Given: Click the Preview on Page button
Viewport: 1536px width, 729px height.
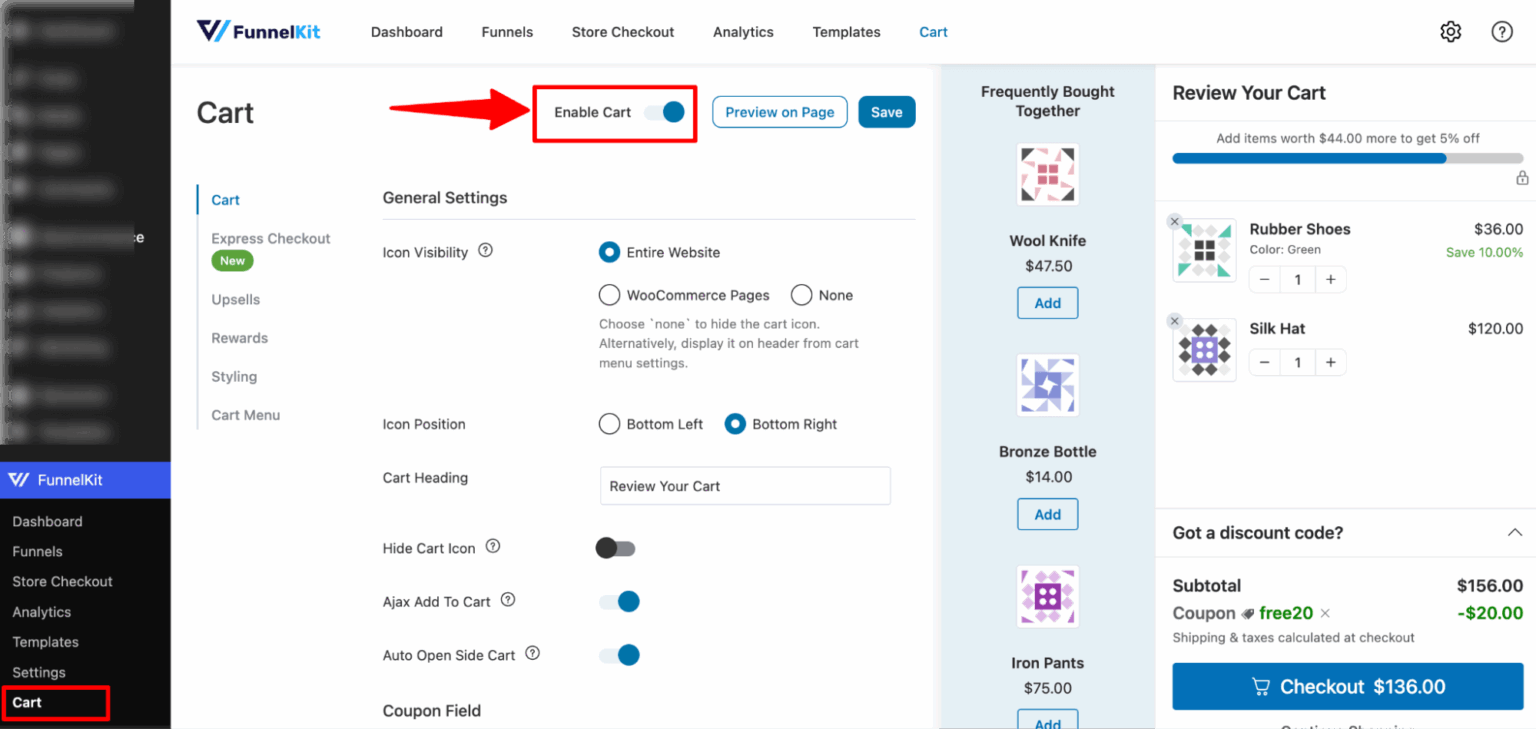Looking at the screenshot, I should point(779,112).
